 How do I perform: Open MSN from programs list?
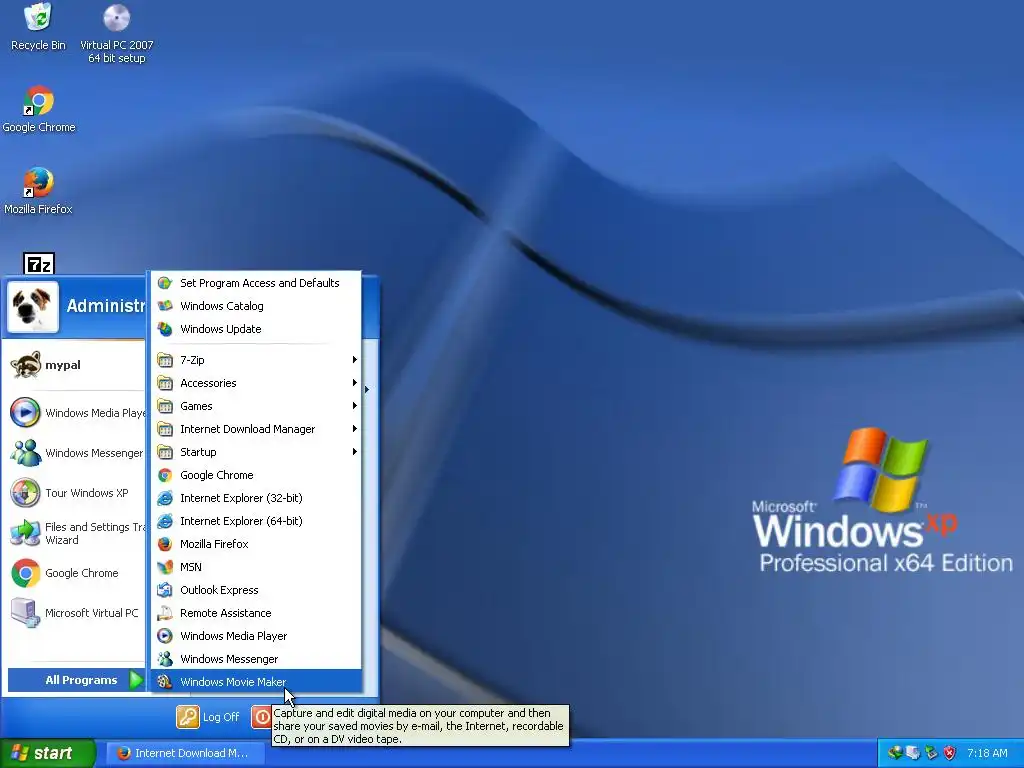[256, 567]
